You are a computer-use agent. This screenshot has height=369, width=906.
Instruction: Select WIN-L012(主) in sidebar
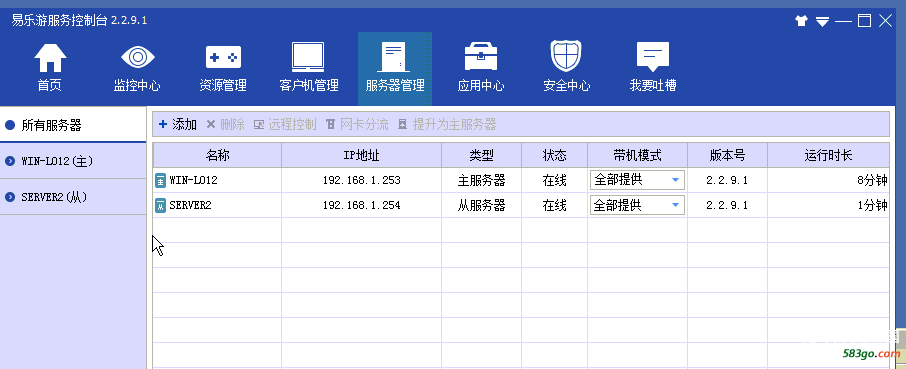[73, 161]
